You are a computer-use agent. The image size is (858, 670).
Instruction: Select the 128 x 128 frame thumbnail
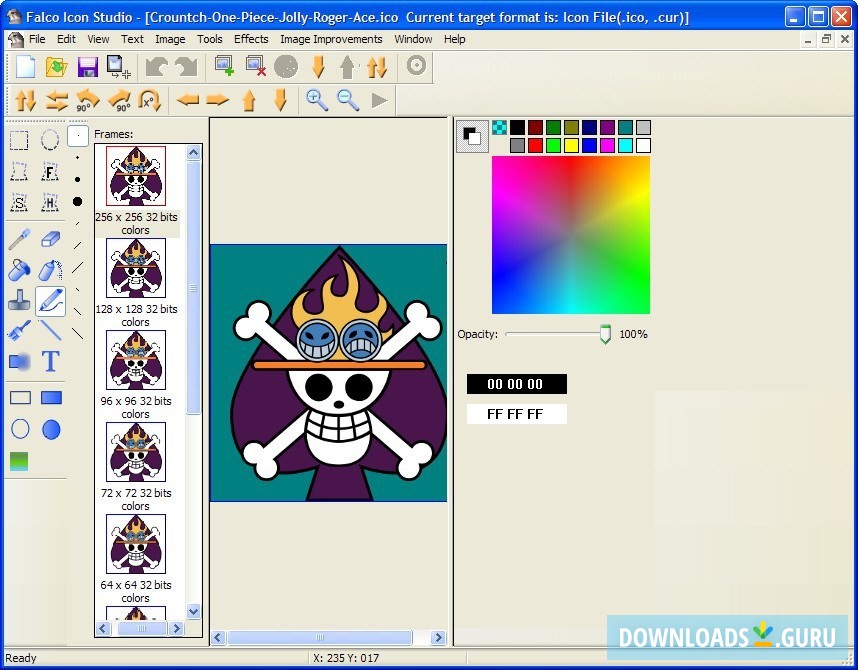click(x=136, y=268)
